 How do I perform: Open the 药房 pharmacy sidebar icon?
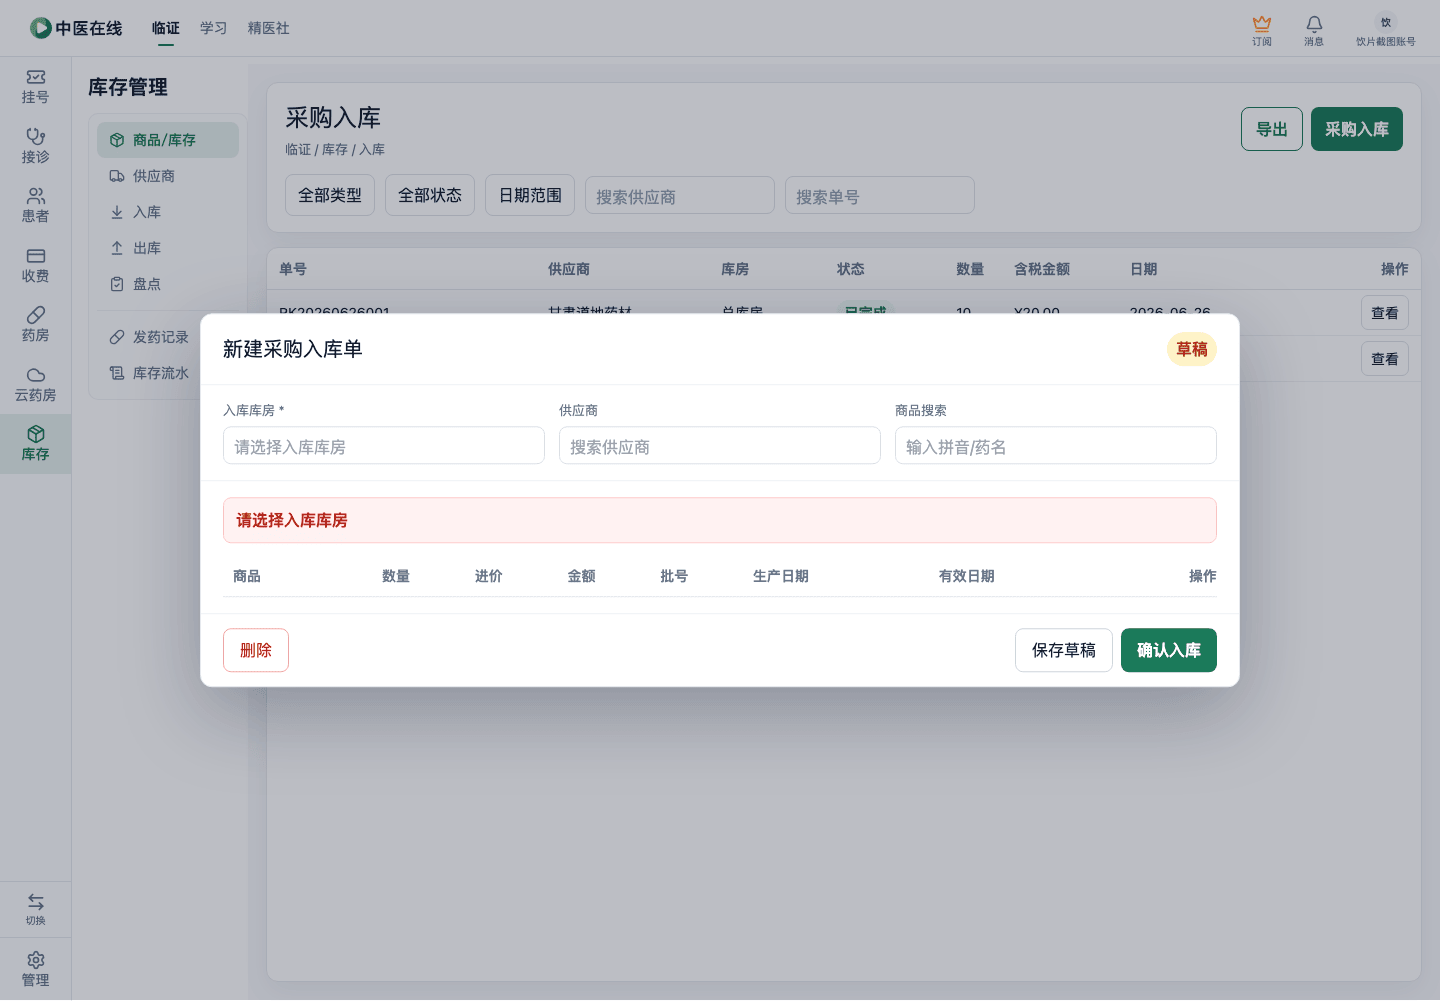click(x=35, y=325)
